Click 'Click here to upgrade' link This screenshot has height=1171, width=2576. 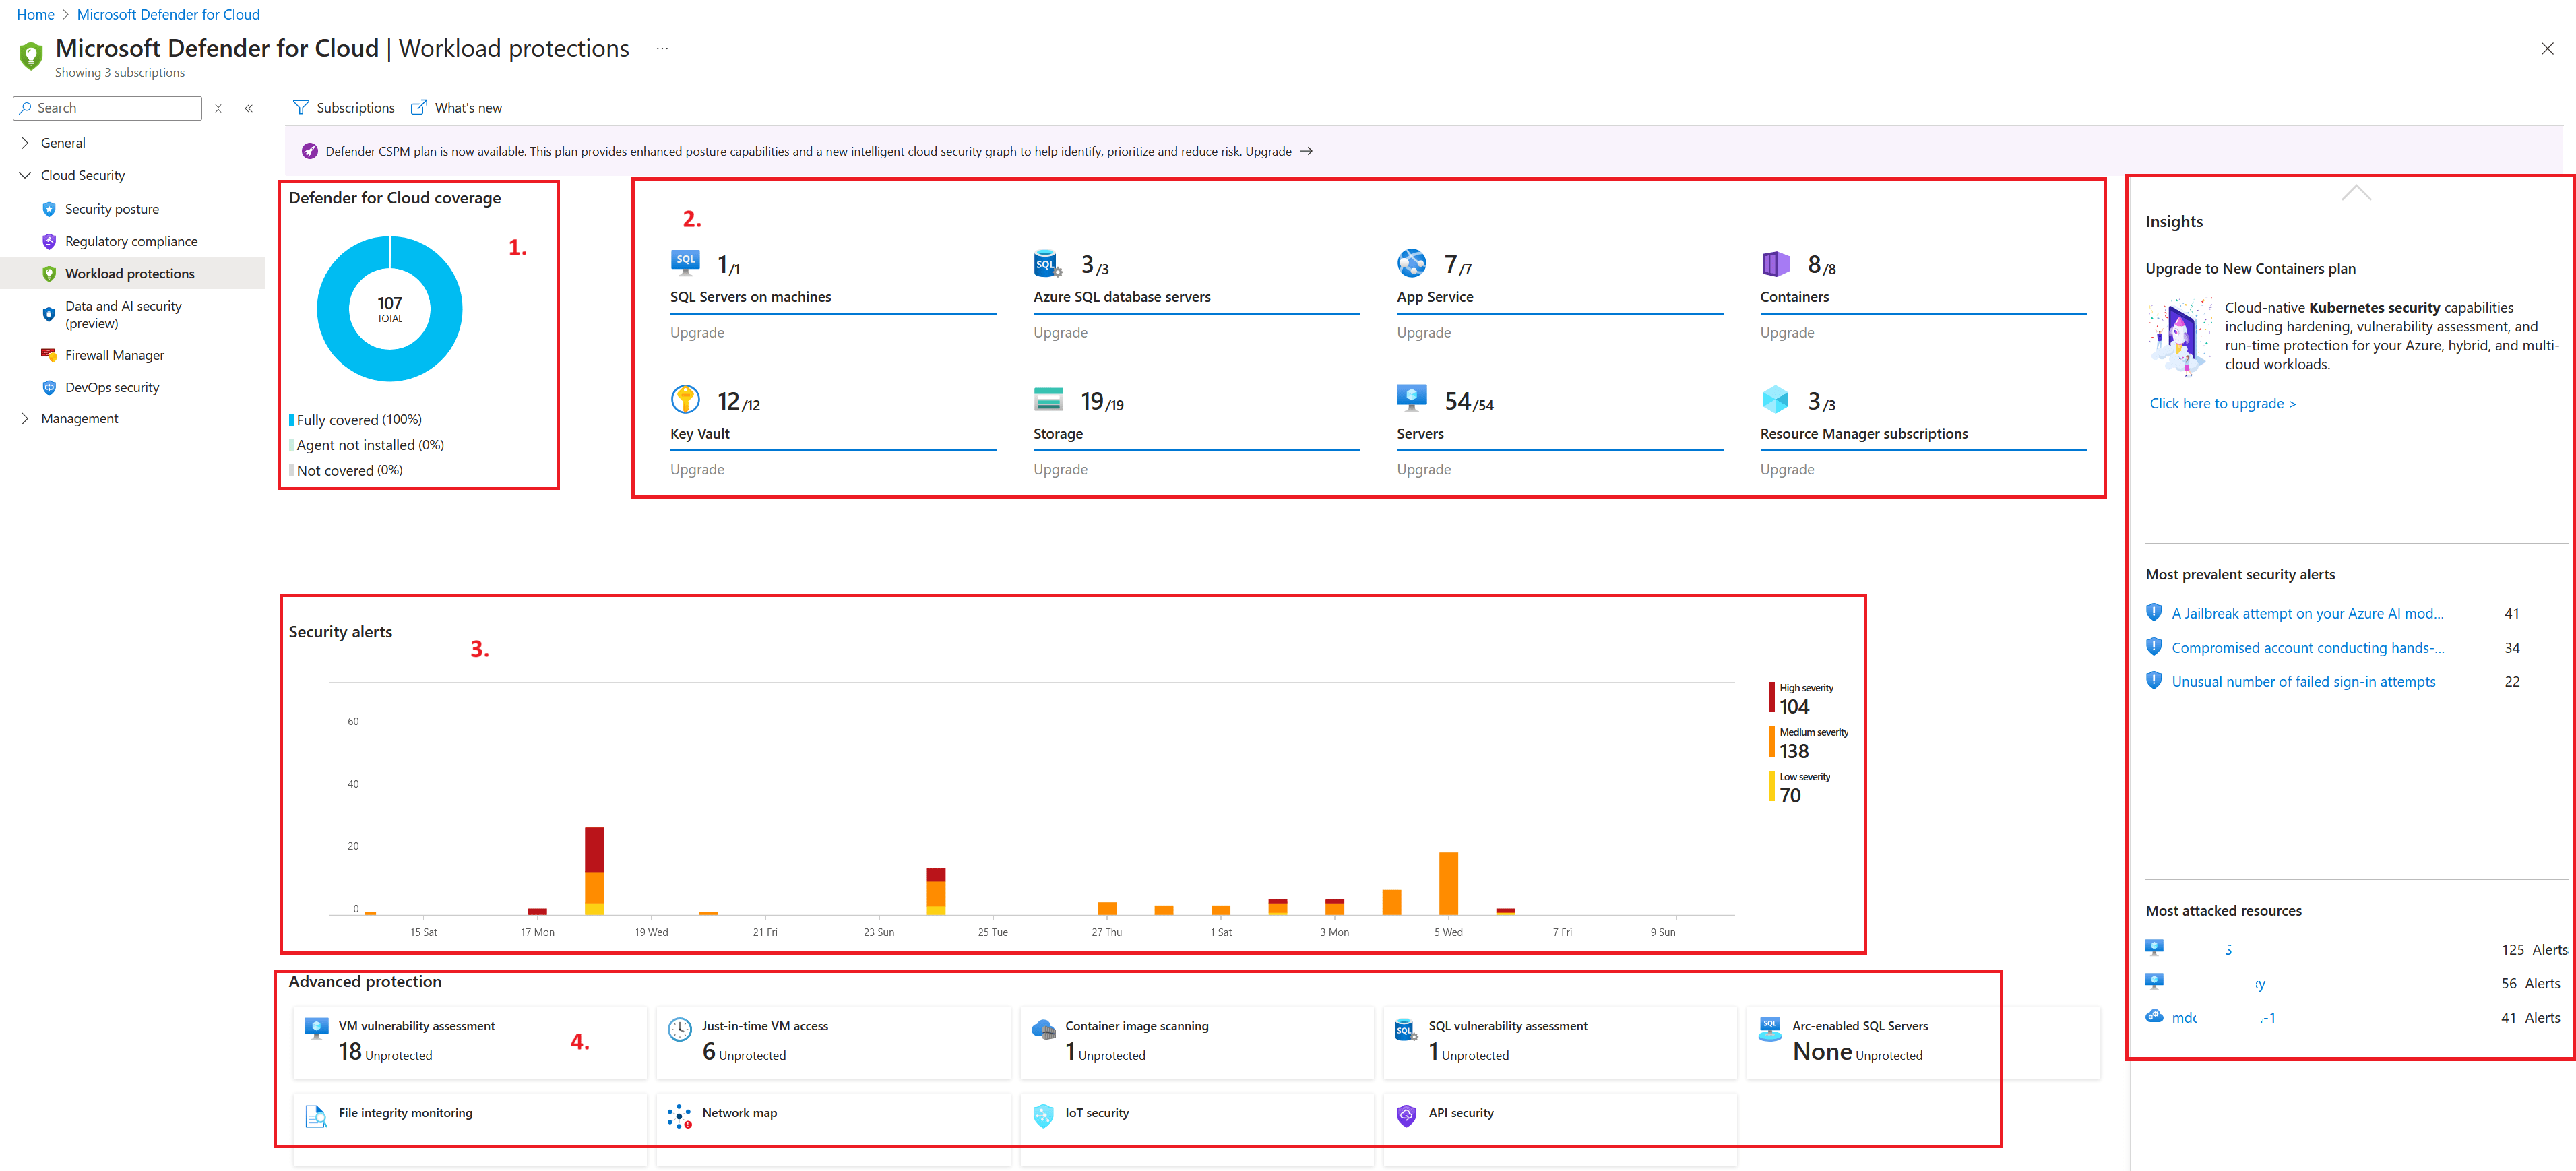point(2222,403)
